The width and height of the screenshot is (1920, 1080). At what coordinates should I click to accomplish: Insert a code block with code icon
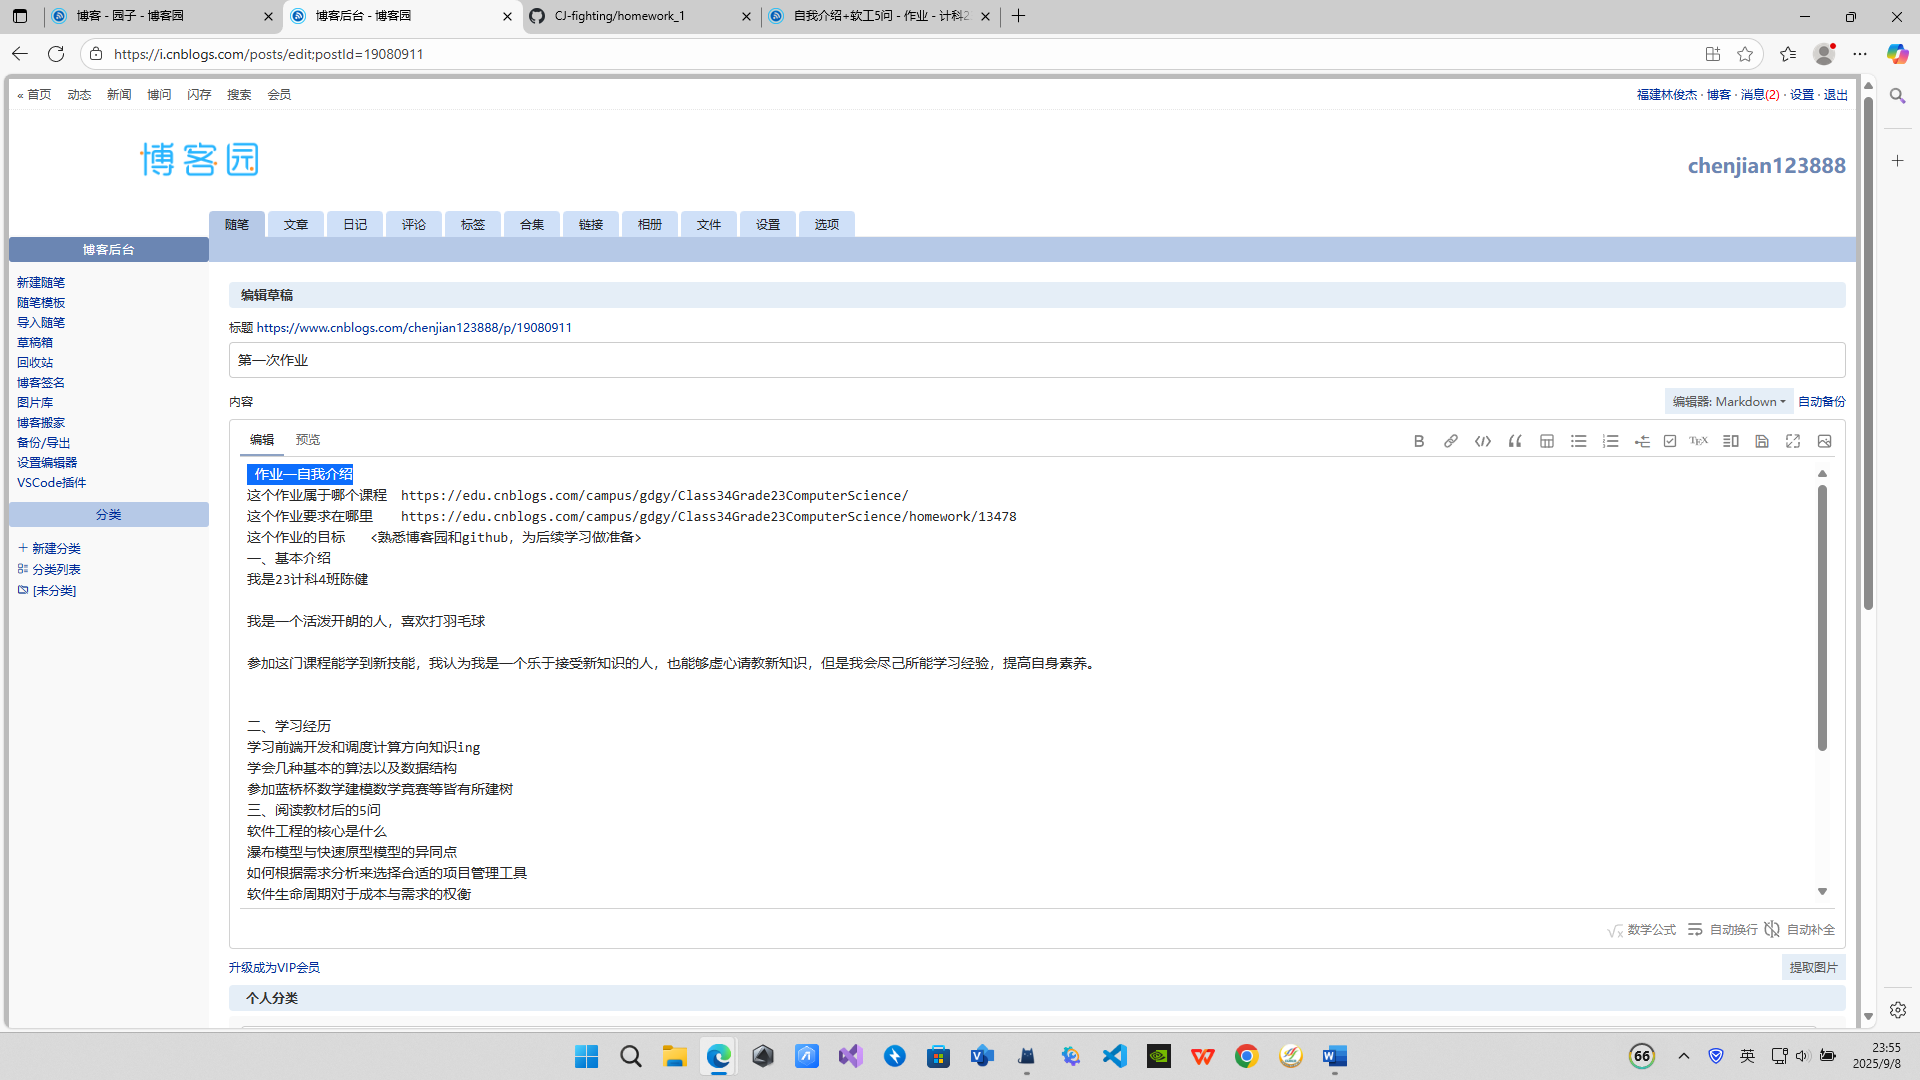tap(1482, 441)
